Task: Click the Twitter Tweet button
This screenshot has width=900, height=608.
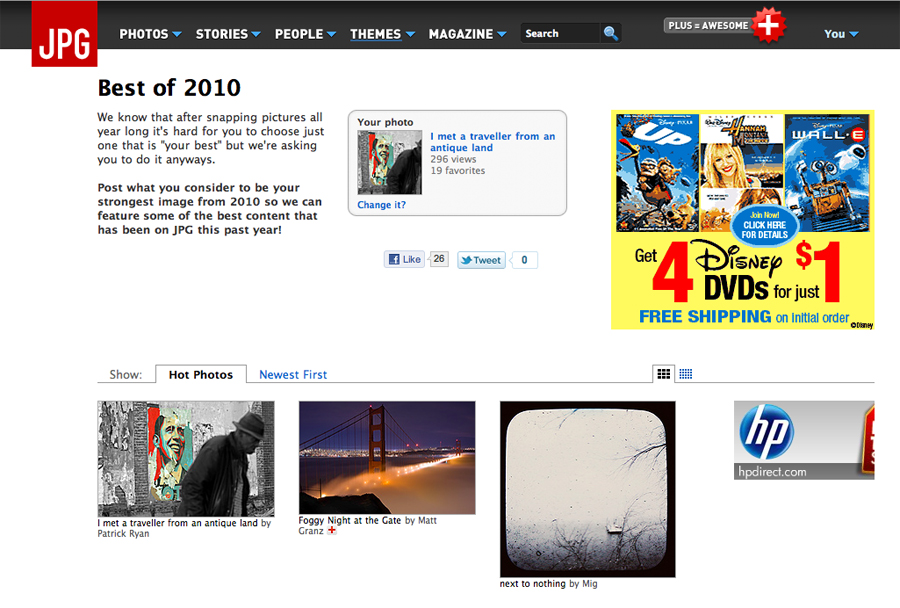Action: (481, 260)
